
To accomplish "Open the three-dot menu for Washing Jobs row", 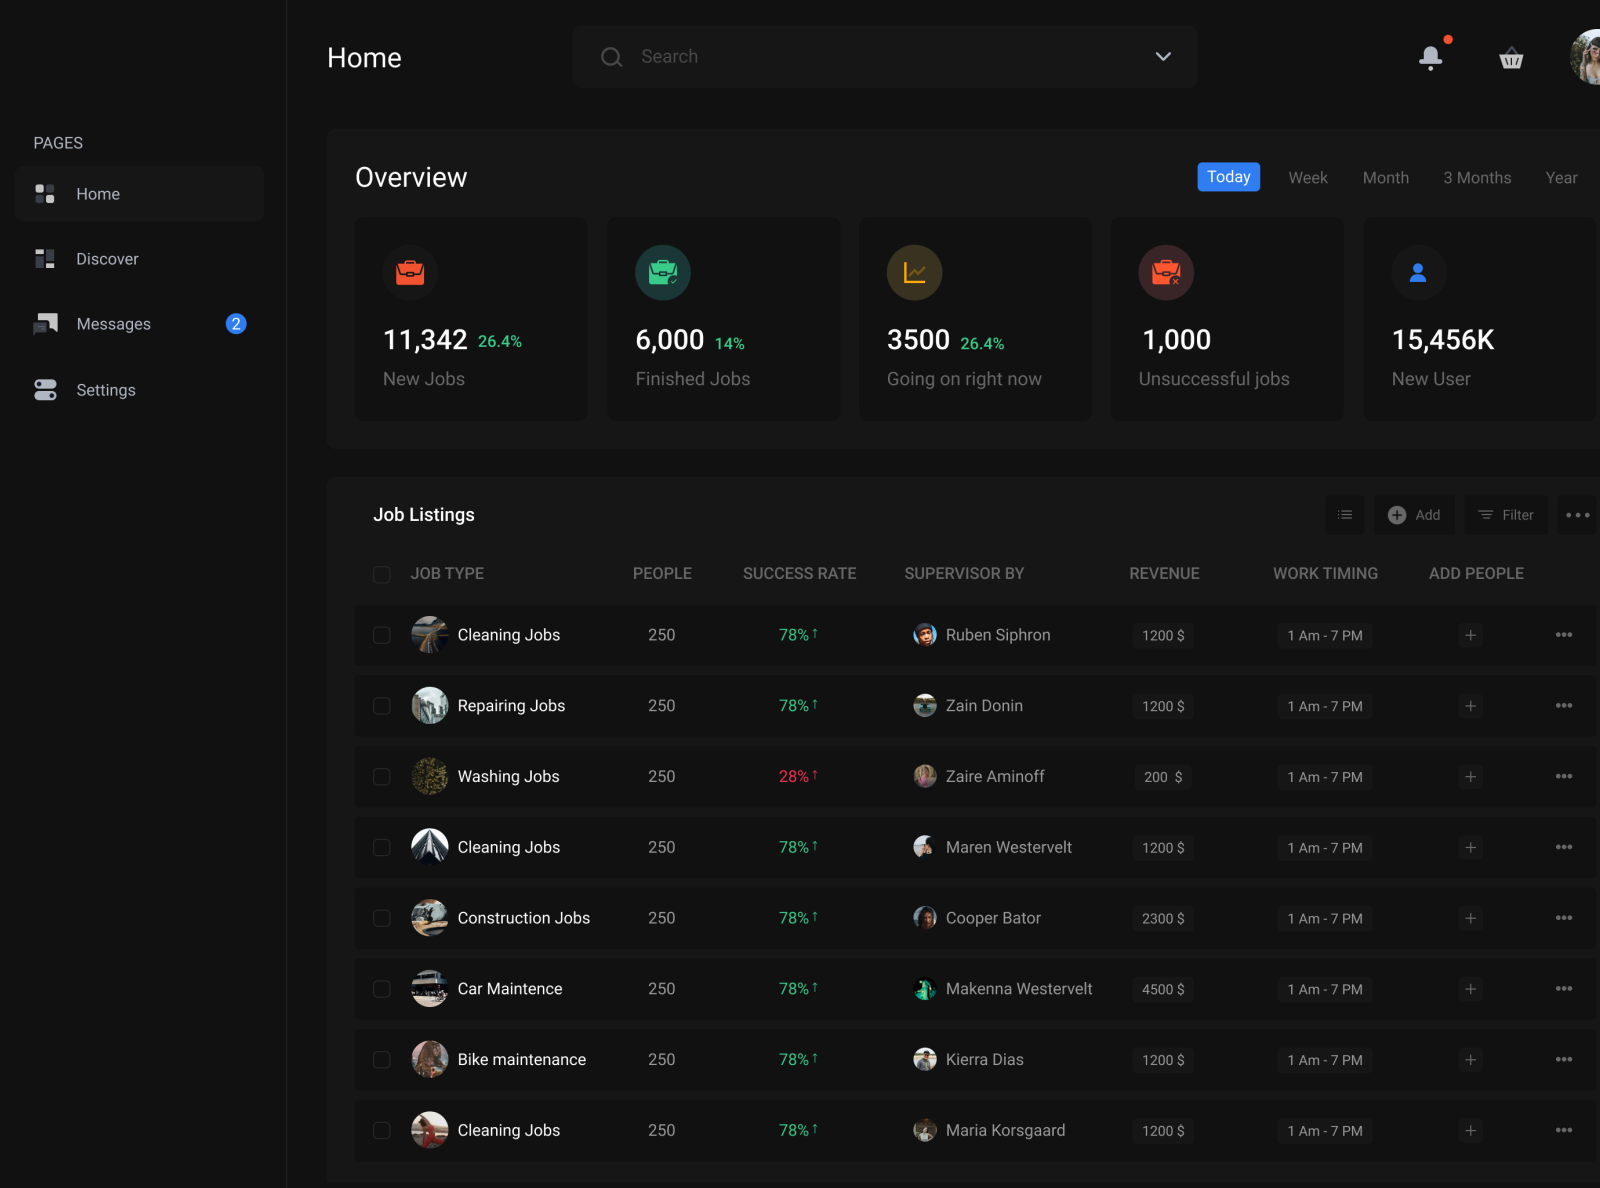I will coord(1564,776).
